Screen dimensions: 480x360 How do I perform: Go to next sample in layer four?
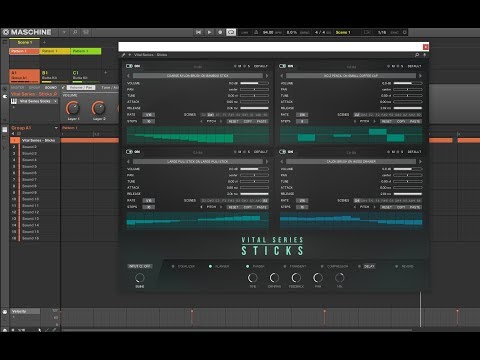[x=420, y=162]
